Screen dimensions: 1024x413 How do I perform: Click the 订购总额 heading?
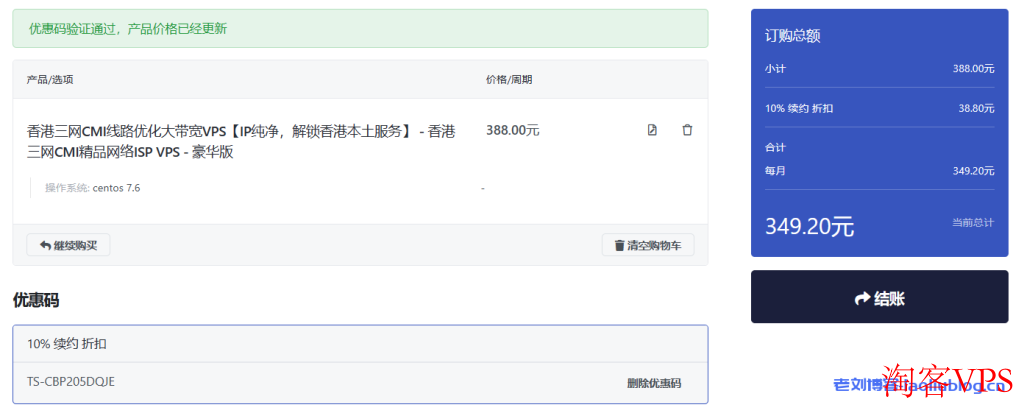click(x=793, y=36)
